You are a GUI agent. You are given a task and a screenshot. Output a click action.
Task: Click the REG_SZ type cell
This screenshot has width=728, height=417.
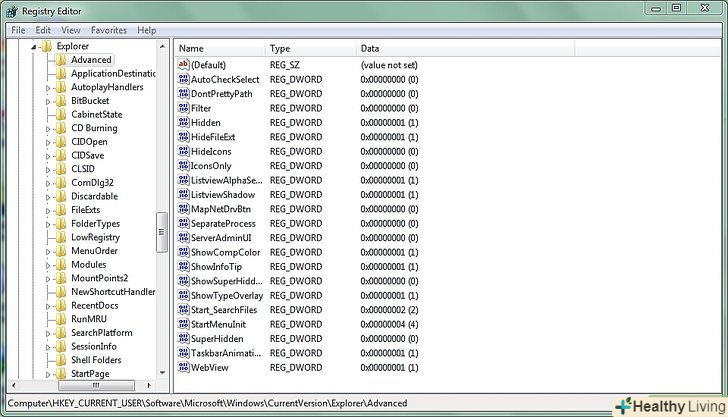(x=285, y=65)
